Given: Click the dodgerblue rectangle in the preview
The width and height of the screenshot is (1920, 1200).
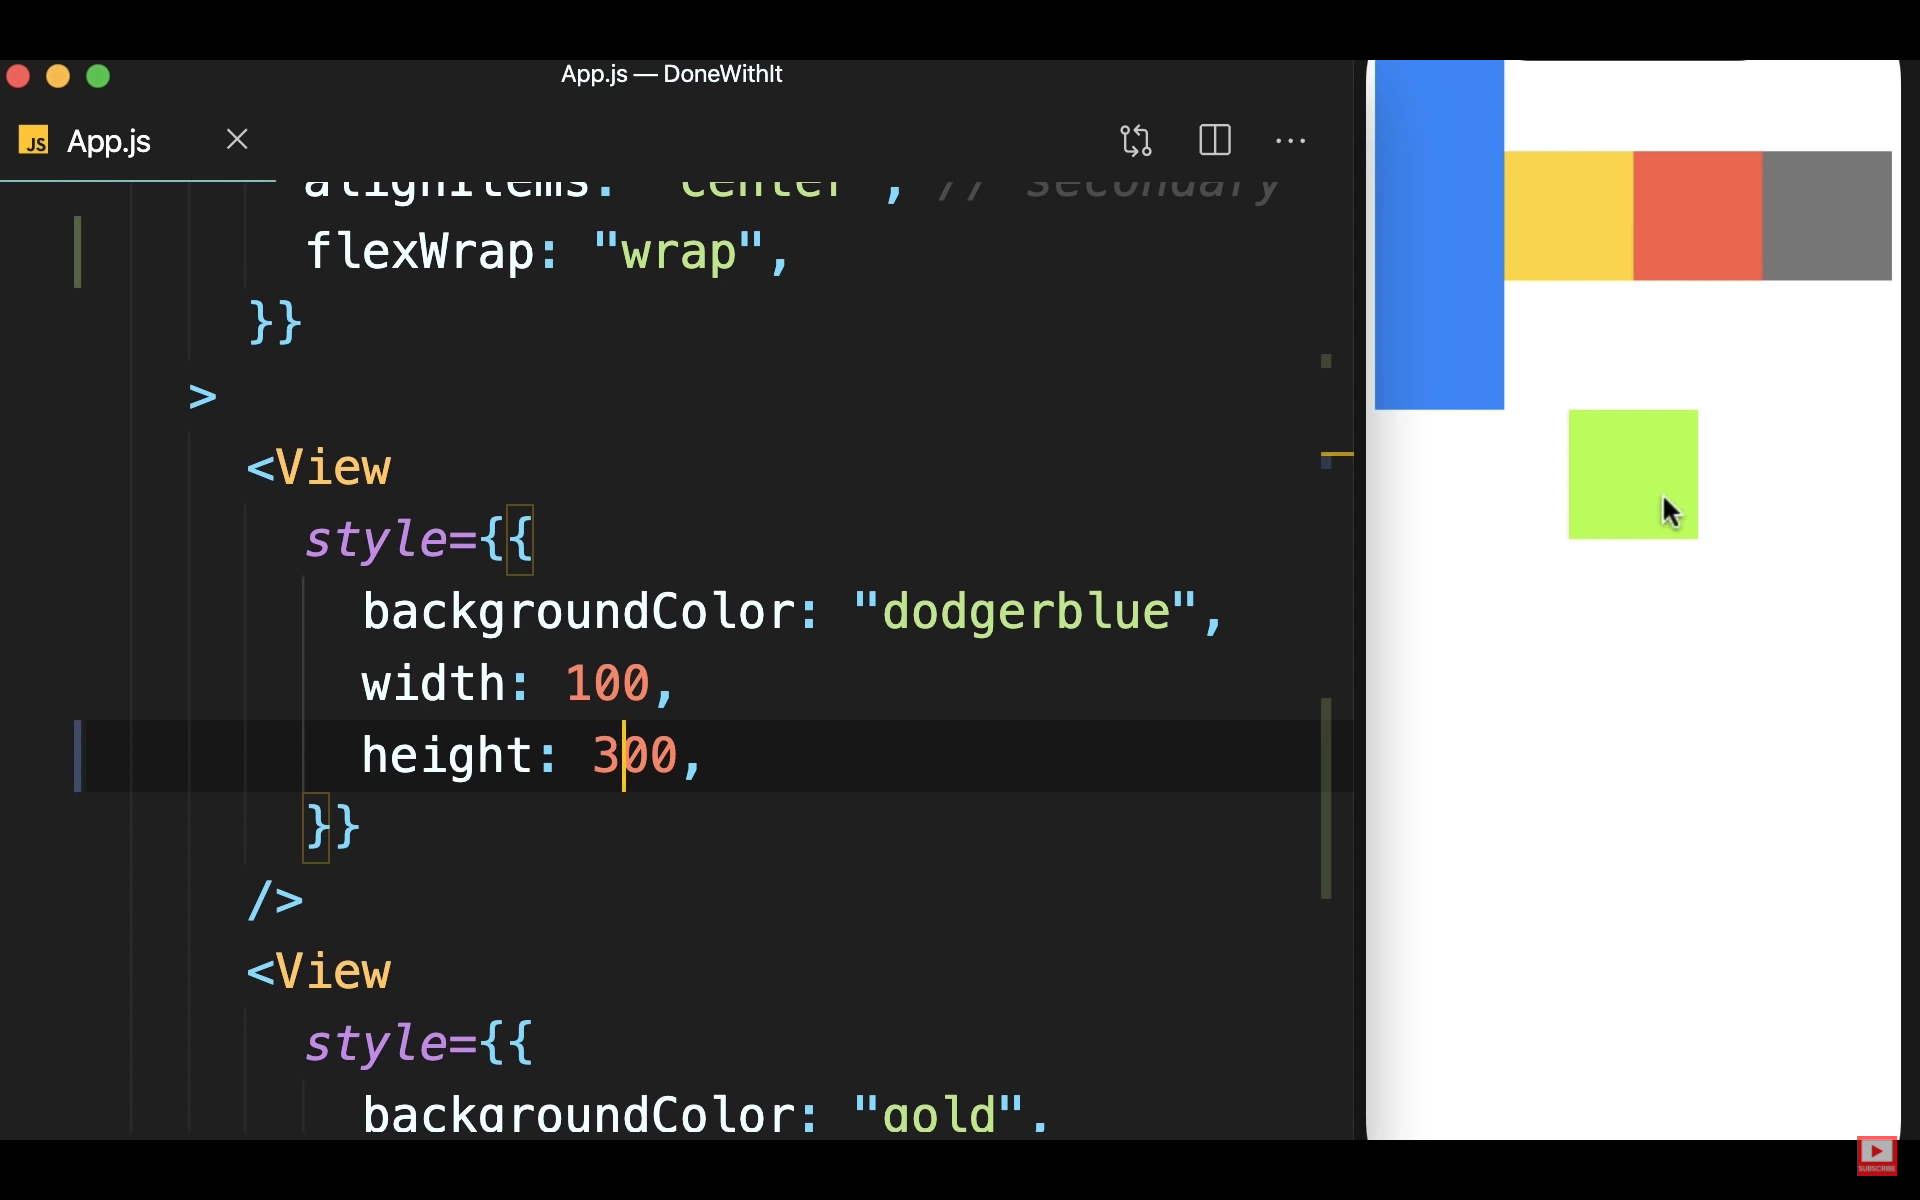Looking at the screenshot, I should (x=1438, y=235).
